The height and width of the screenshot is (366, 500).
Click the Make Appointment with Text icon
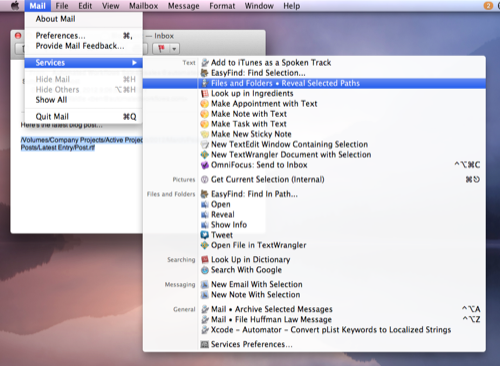point(205,104)
